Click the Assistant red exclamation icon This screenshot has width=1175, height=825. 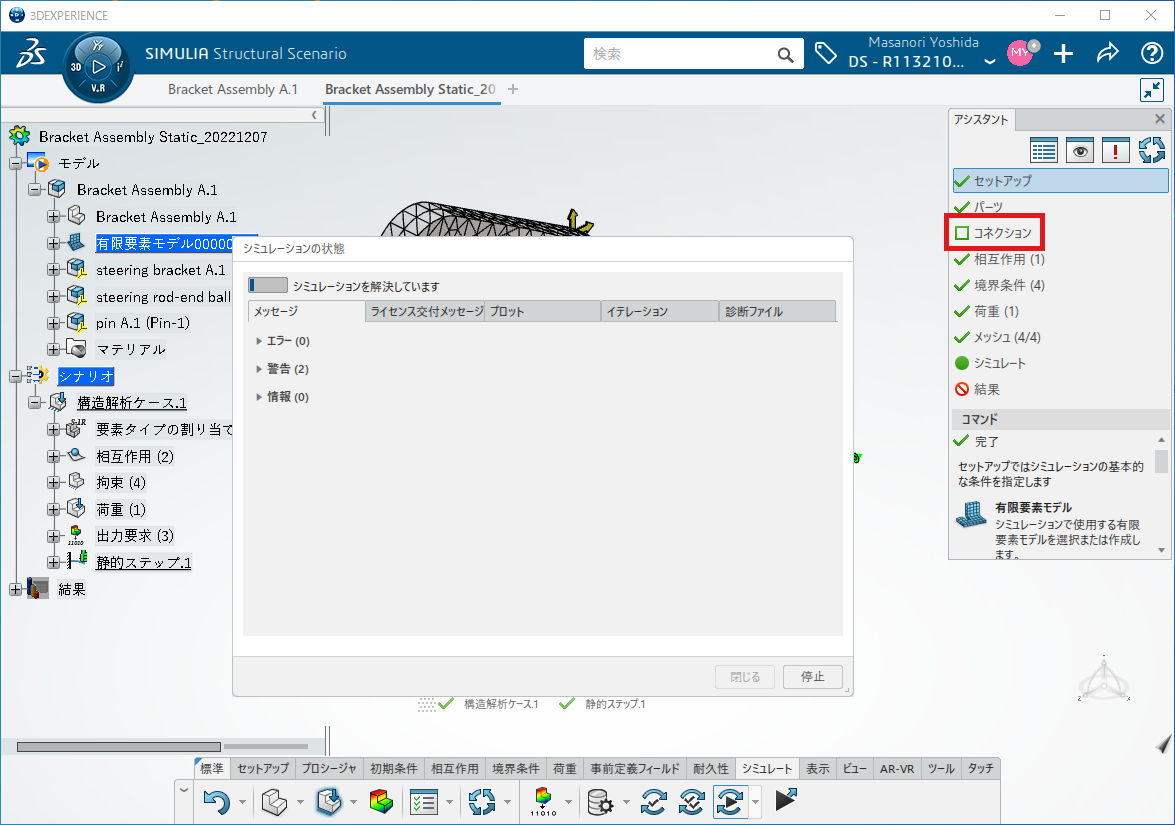1115,150
